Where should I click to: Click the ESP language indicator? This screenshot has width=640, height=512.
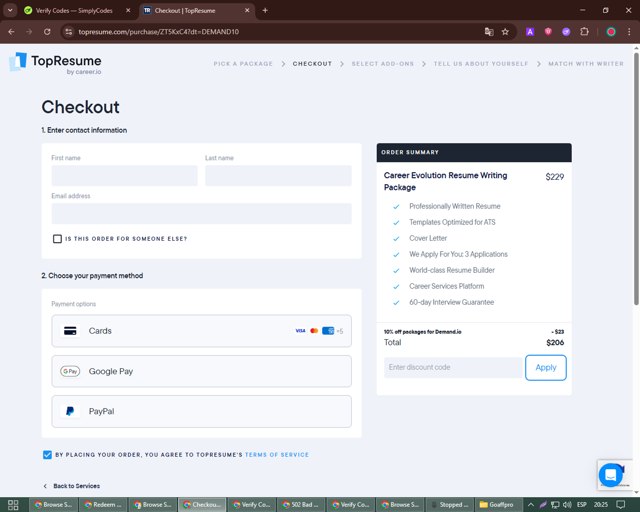click(582, 505)
